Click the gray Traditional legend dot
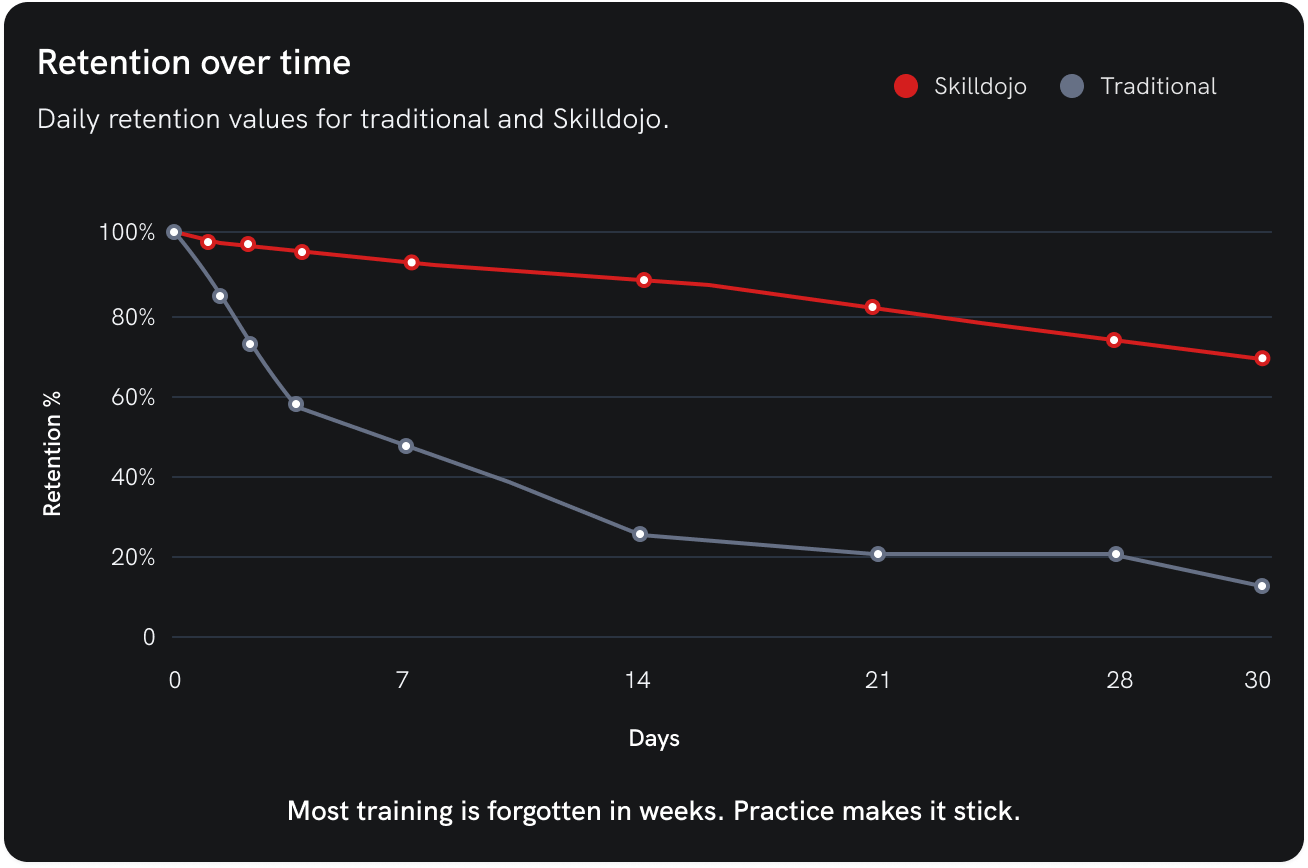The height and width of the screenshot is (868, 1308). tap(1072, 87)
